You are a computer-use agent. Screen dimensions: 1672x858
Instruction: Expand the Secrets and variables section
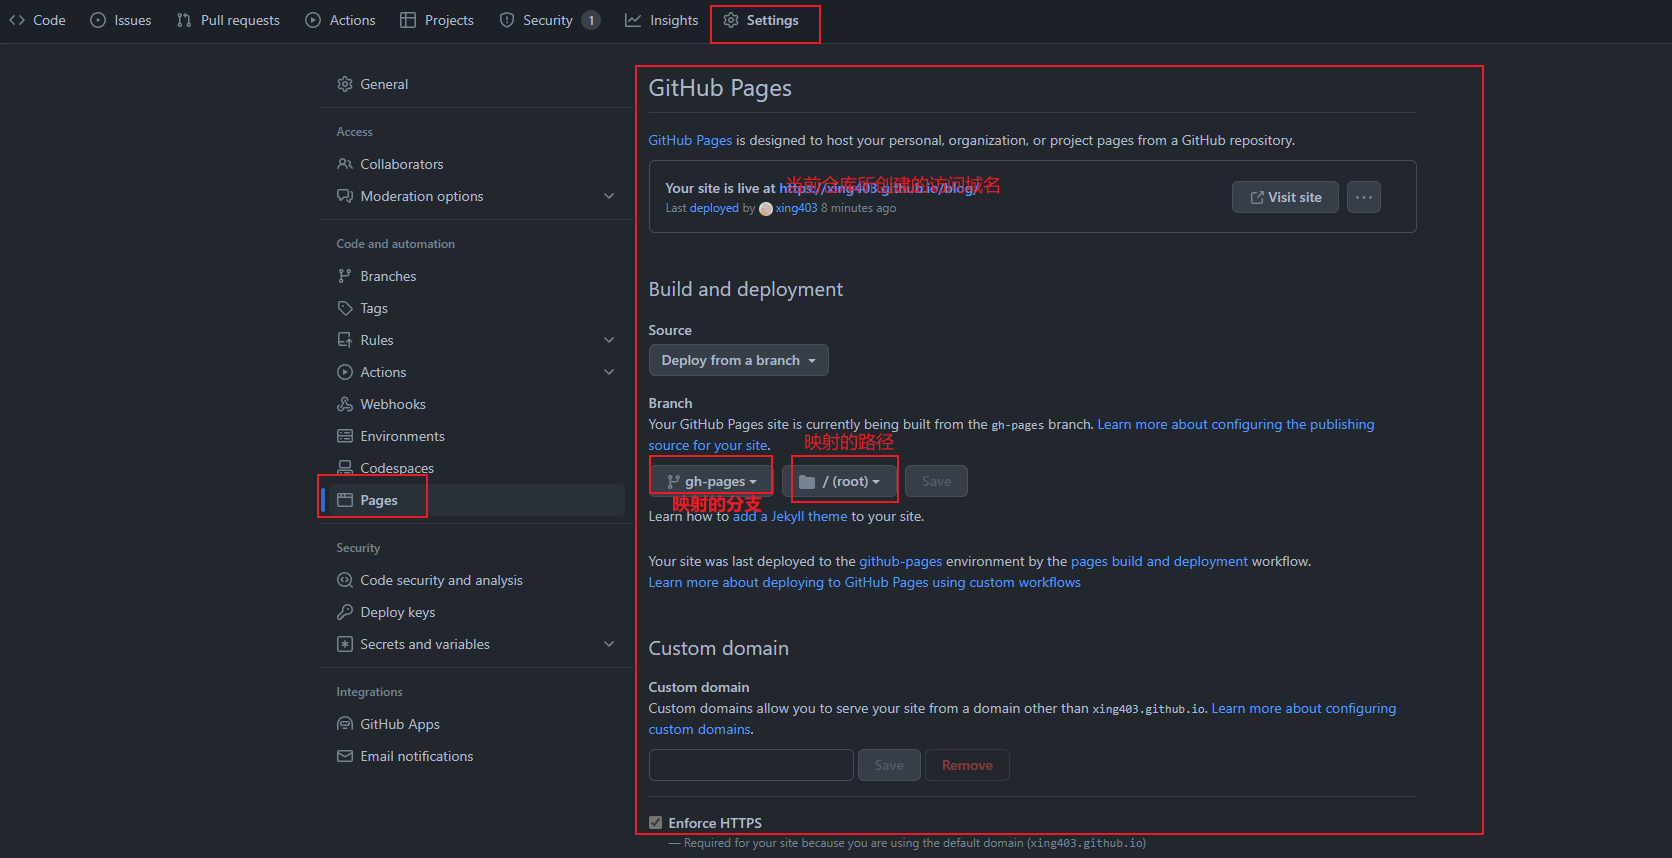point(609,644)
